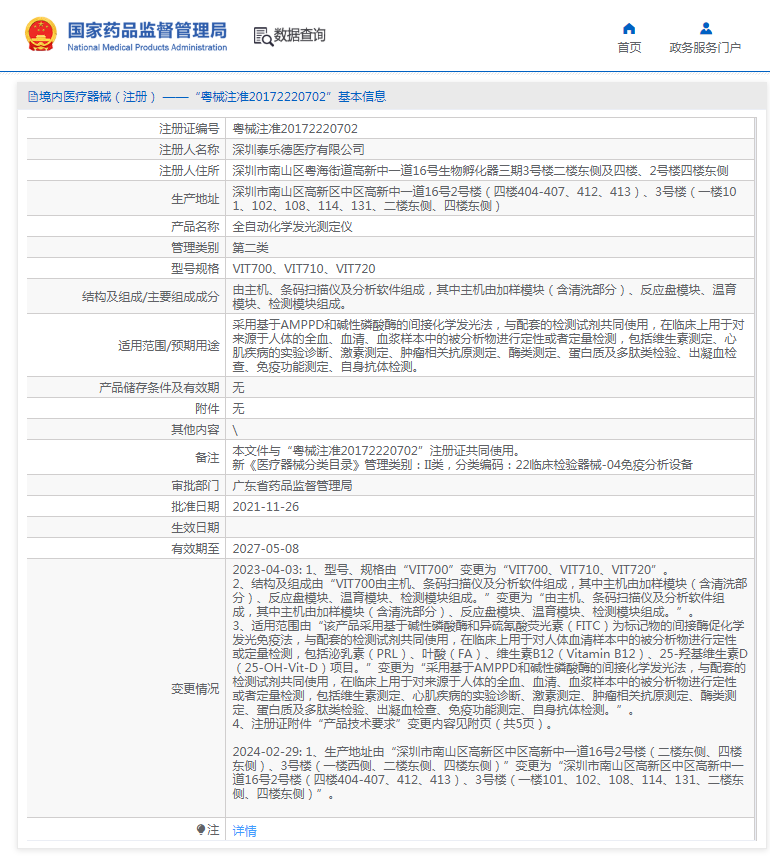Image resolution: width=770 pixels, height=857 pixels.
Task: Select registrant name 深圳泰乐德医疗有限公司
Action: point(298,149)
